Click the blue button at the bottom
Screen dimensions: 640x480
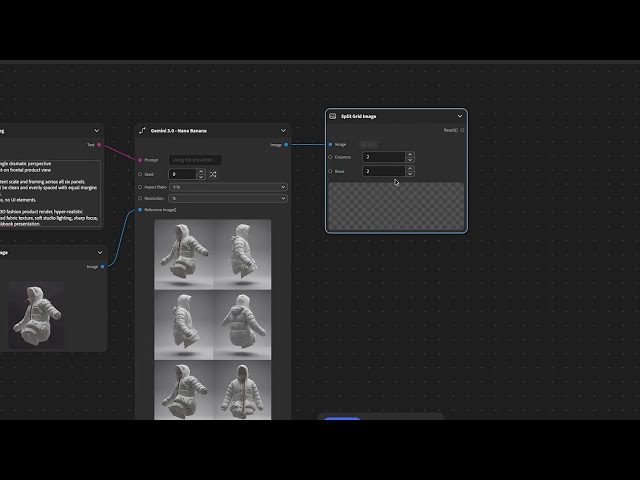click(x=342, y=418)
